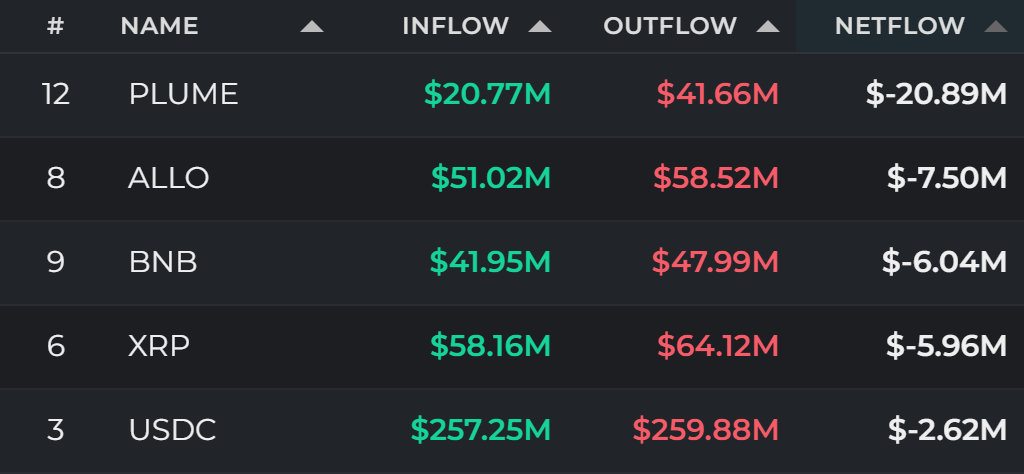Toggle NETFLOW sort arrow

[996, 27]
